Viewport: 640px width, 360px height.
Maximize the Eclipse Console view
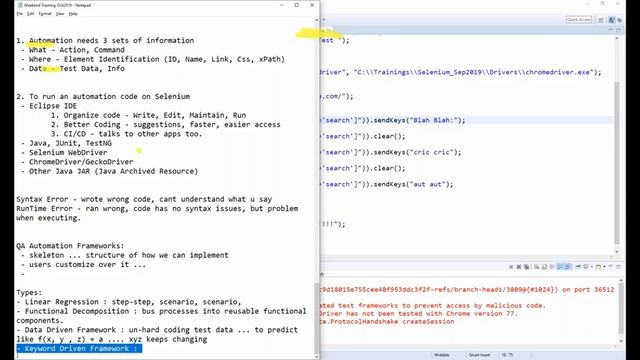pyautogui.click(x=618, y=267)
